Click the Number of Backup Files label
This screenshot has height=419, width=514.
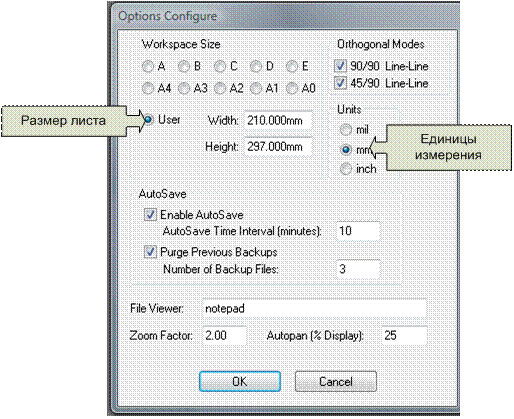221,269
